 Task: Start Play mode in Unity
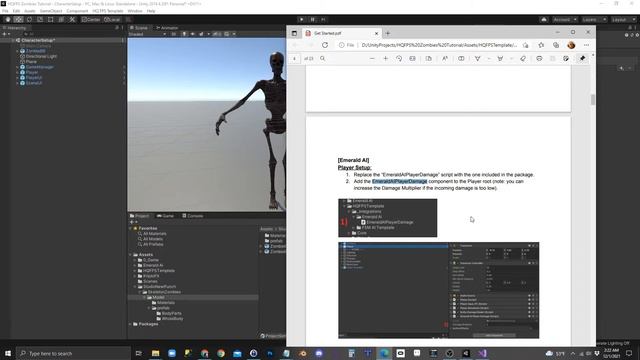(302, 19)
